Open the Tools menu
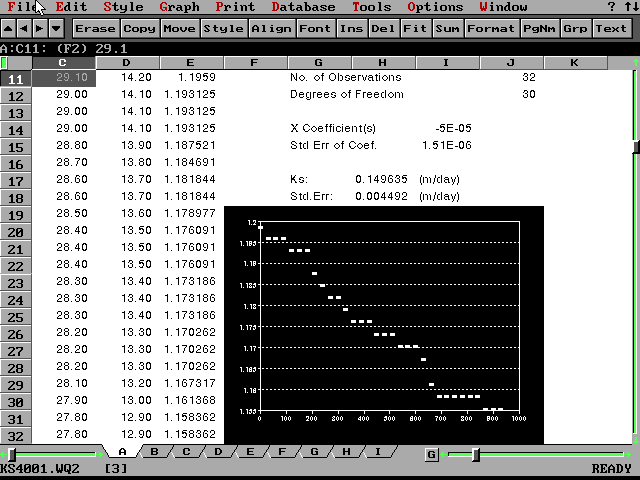 372,7
